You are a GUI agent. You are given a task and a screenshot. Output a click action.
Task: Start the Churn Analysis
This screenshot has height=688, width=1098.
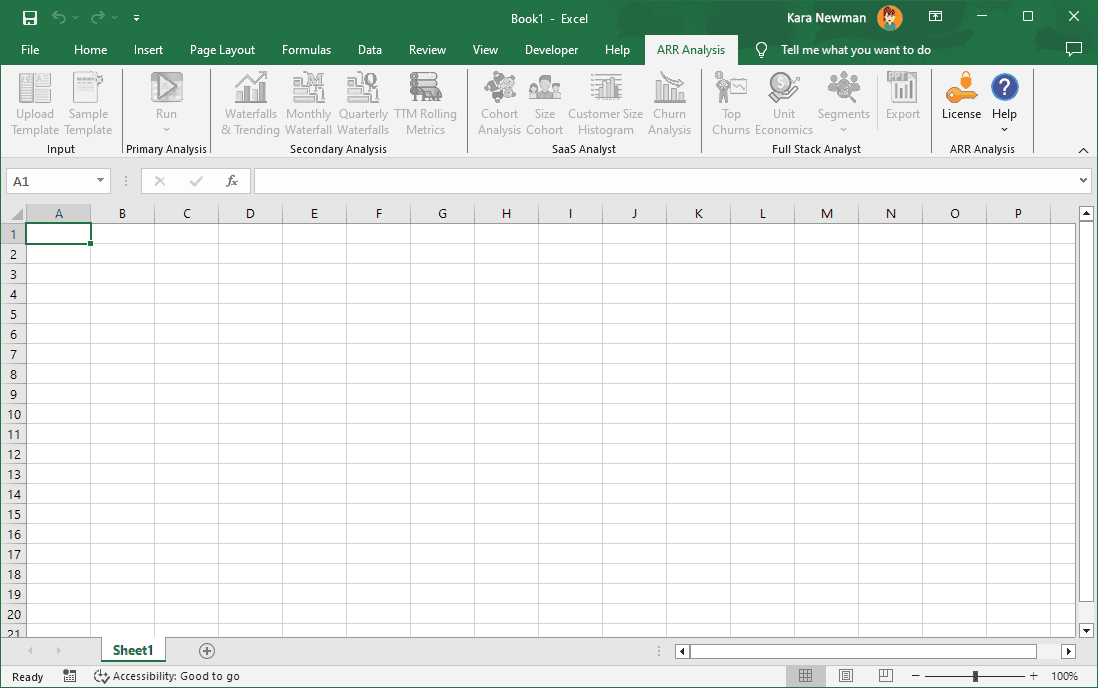click(x=669, y=103)
